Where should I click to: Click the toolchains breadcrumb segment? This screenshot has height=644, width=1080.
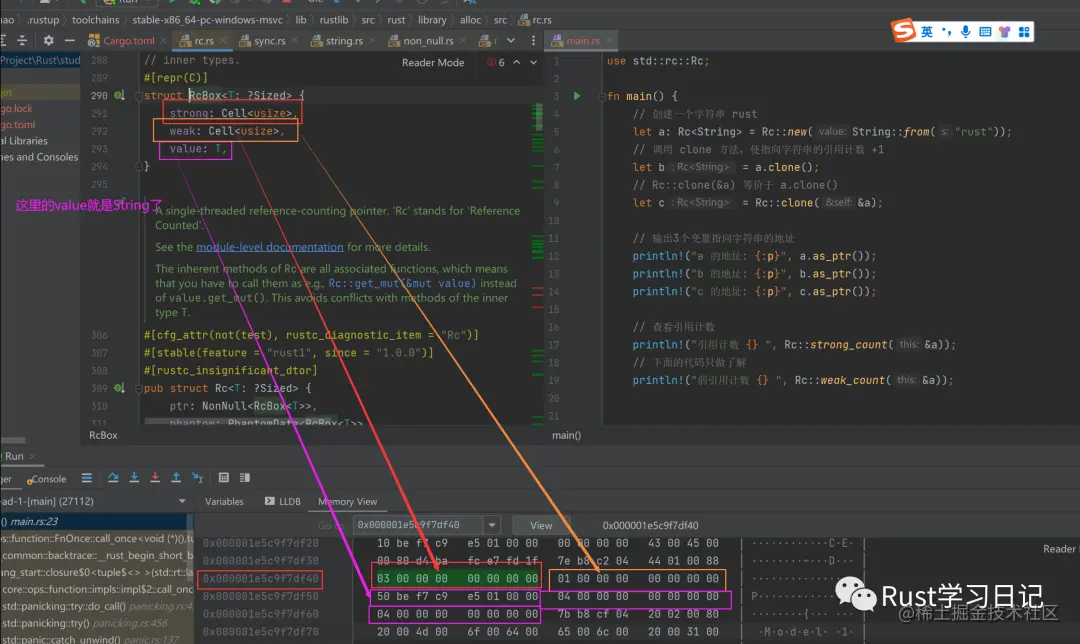coord(95,19)
